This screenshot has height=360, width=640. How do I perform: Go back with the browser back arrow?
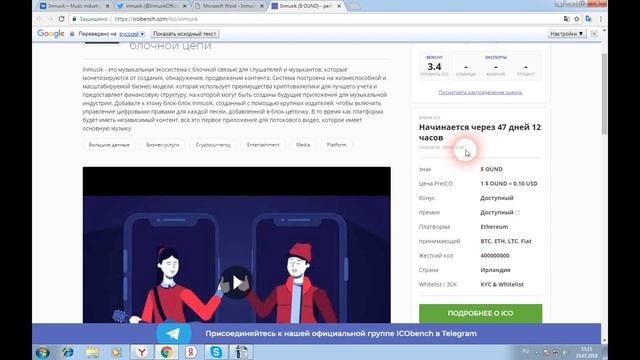(39, 19)
